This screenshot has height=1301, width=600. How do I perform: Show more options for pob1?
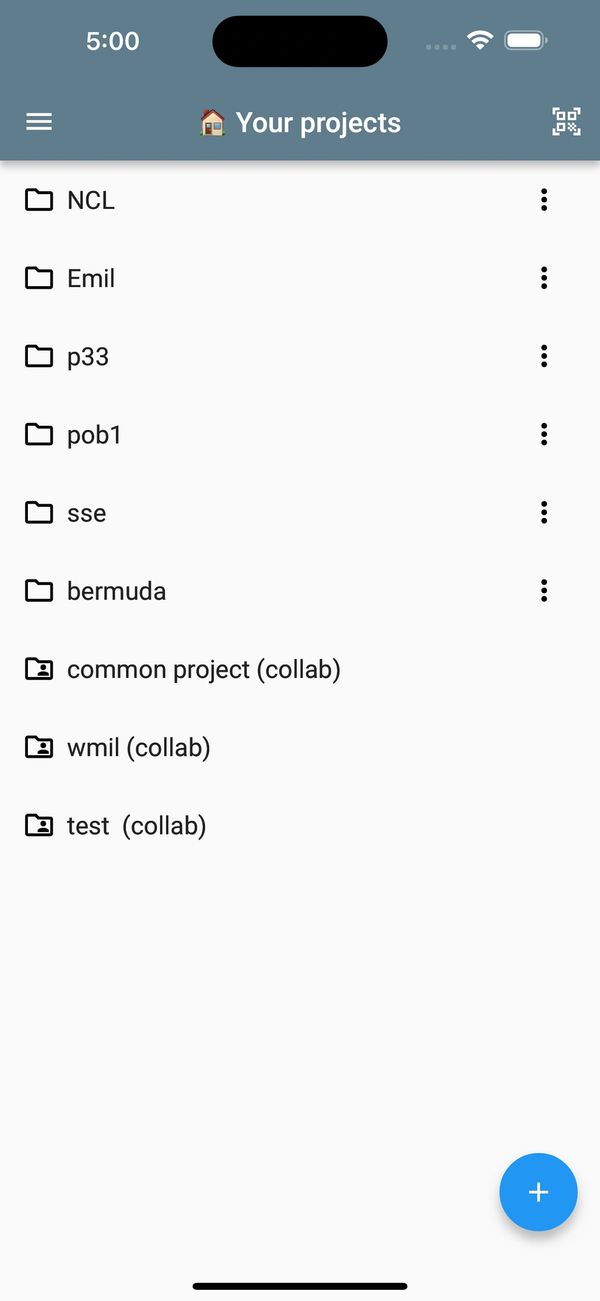[544, 434]
